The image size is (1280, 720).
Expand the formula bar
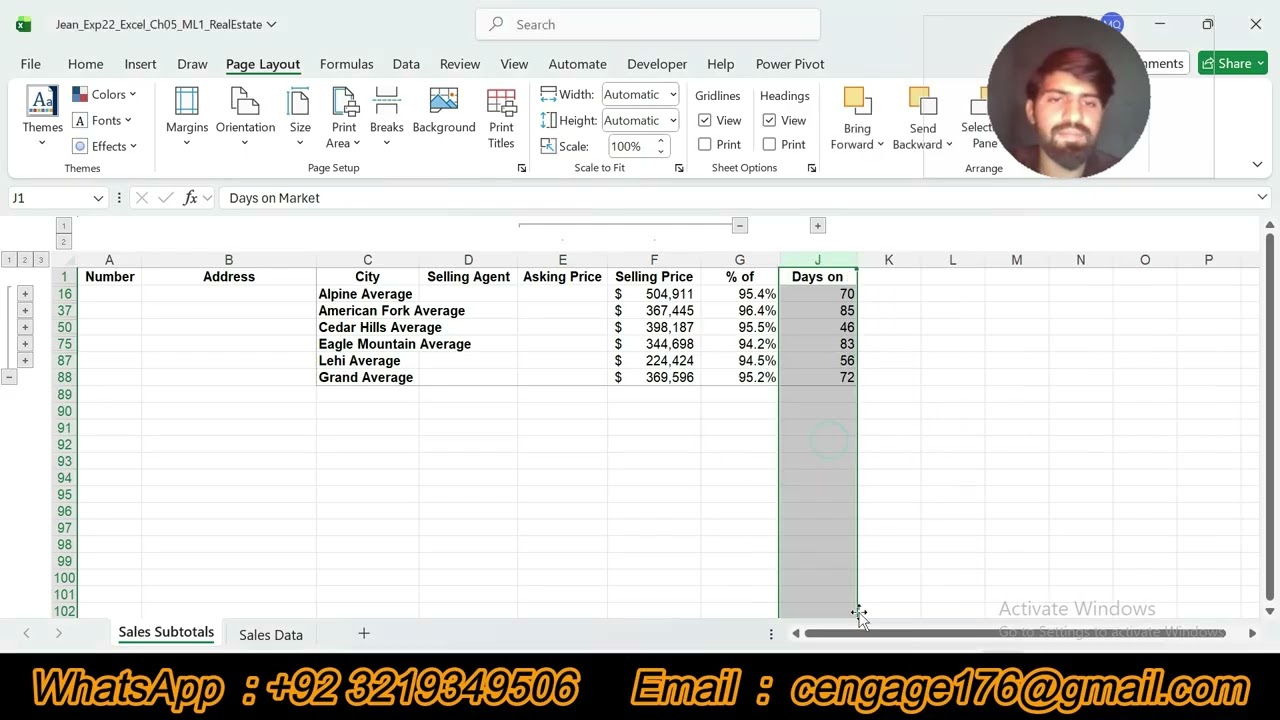(x=1262, y=198)
